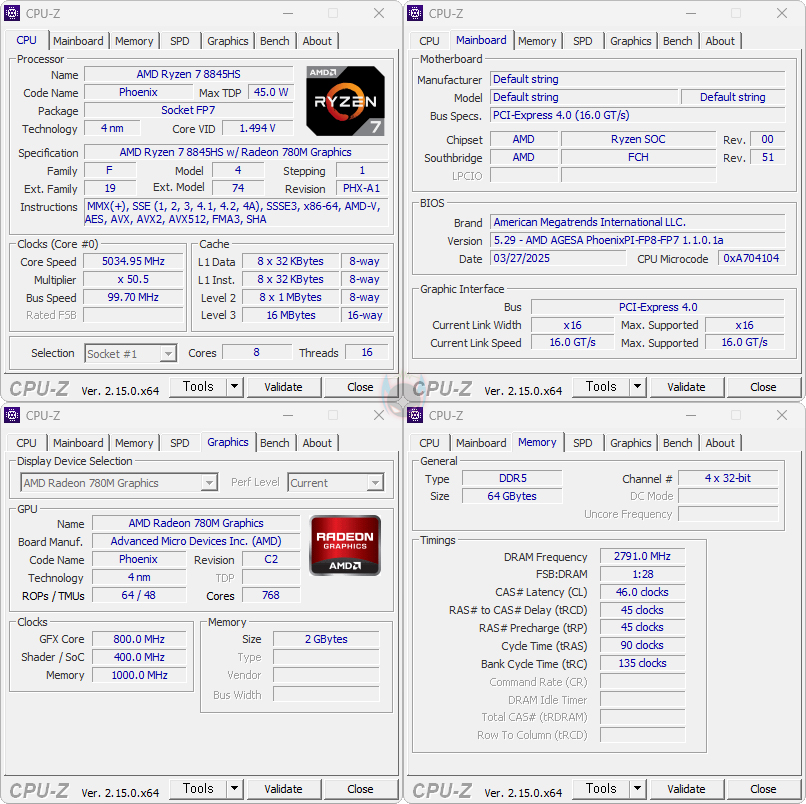Click CPU-Z app icon in top-left window title bar
806x804 pixels.
[x=12, y=13]
